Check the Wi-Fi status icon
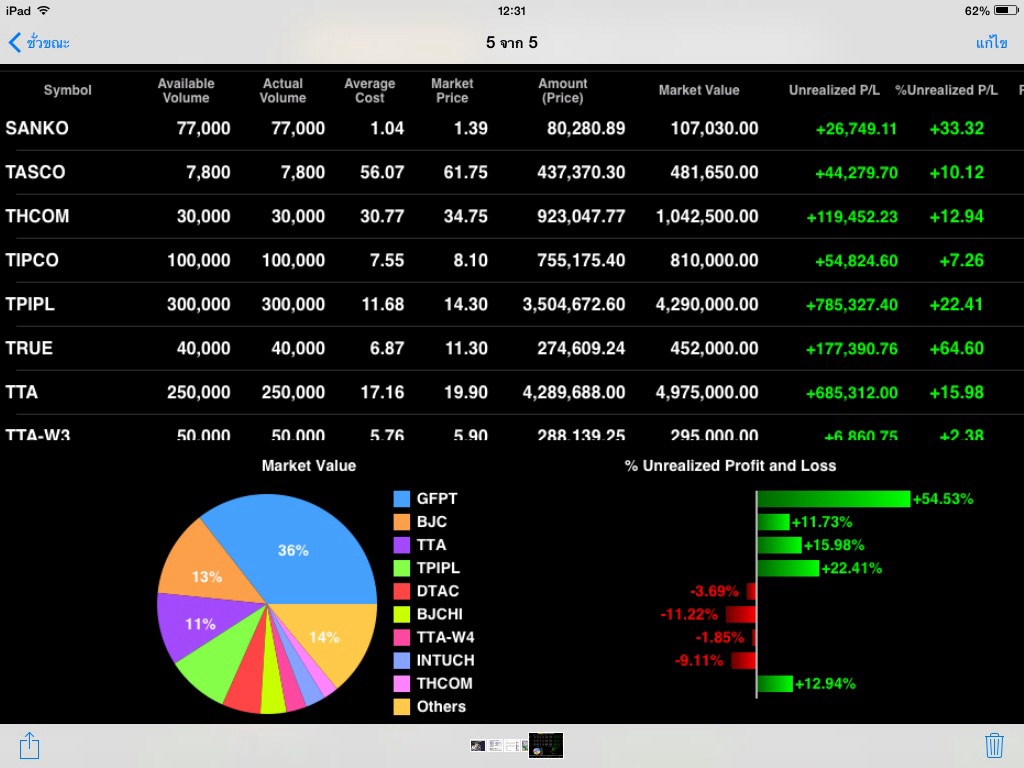The height and width of the screenshot is (768, 1024). (x=44, y=10)
